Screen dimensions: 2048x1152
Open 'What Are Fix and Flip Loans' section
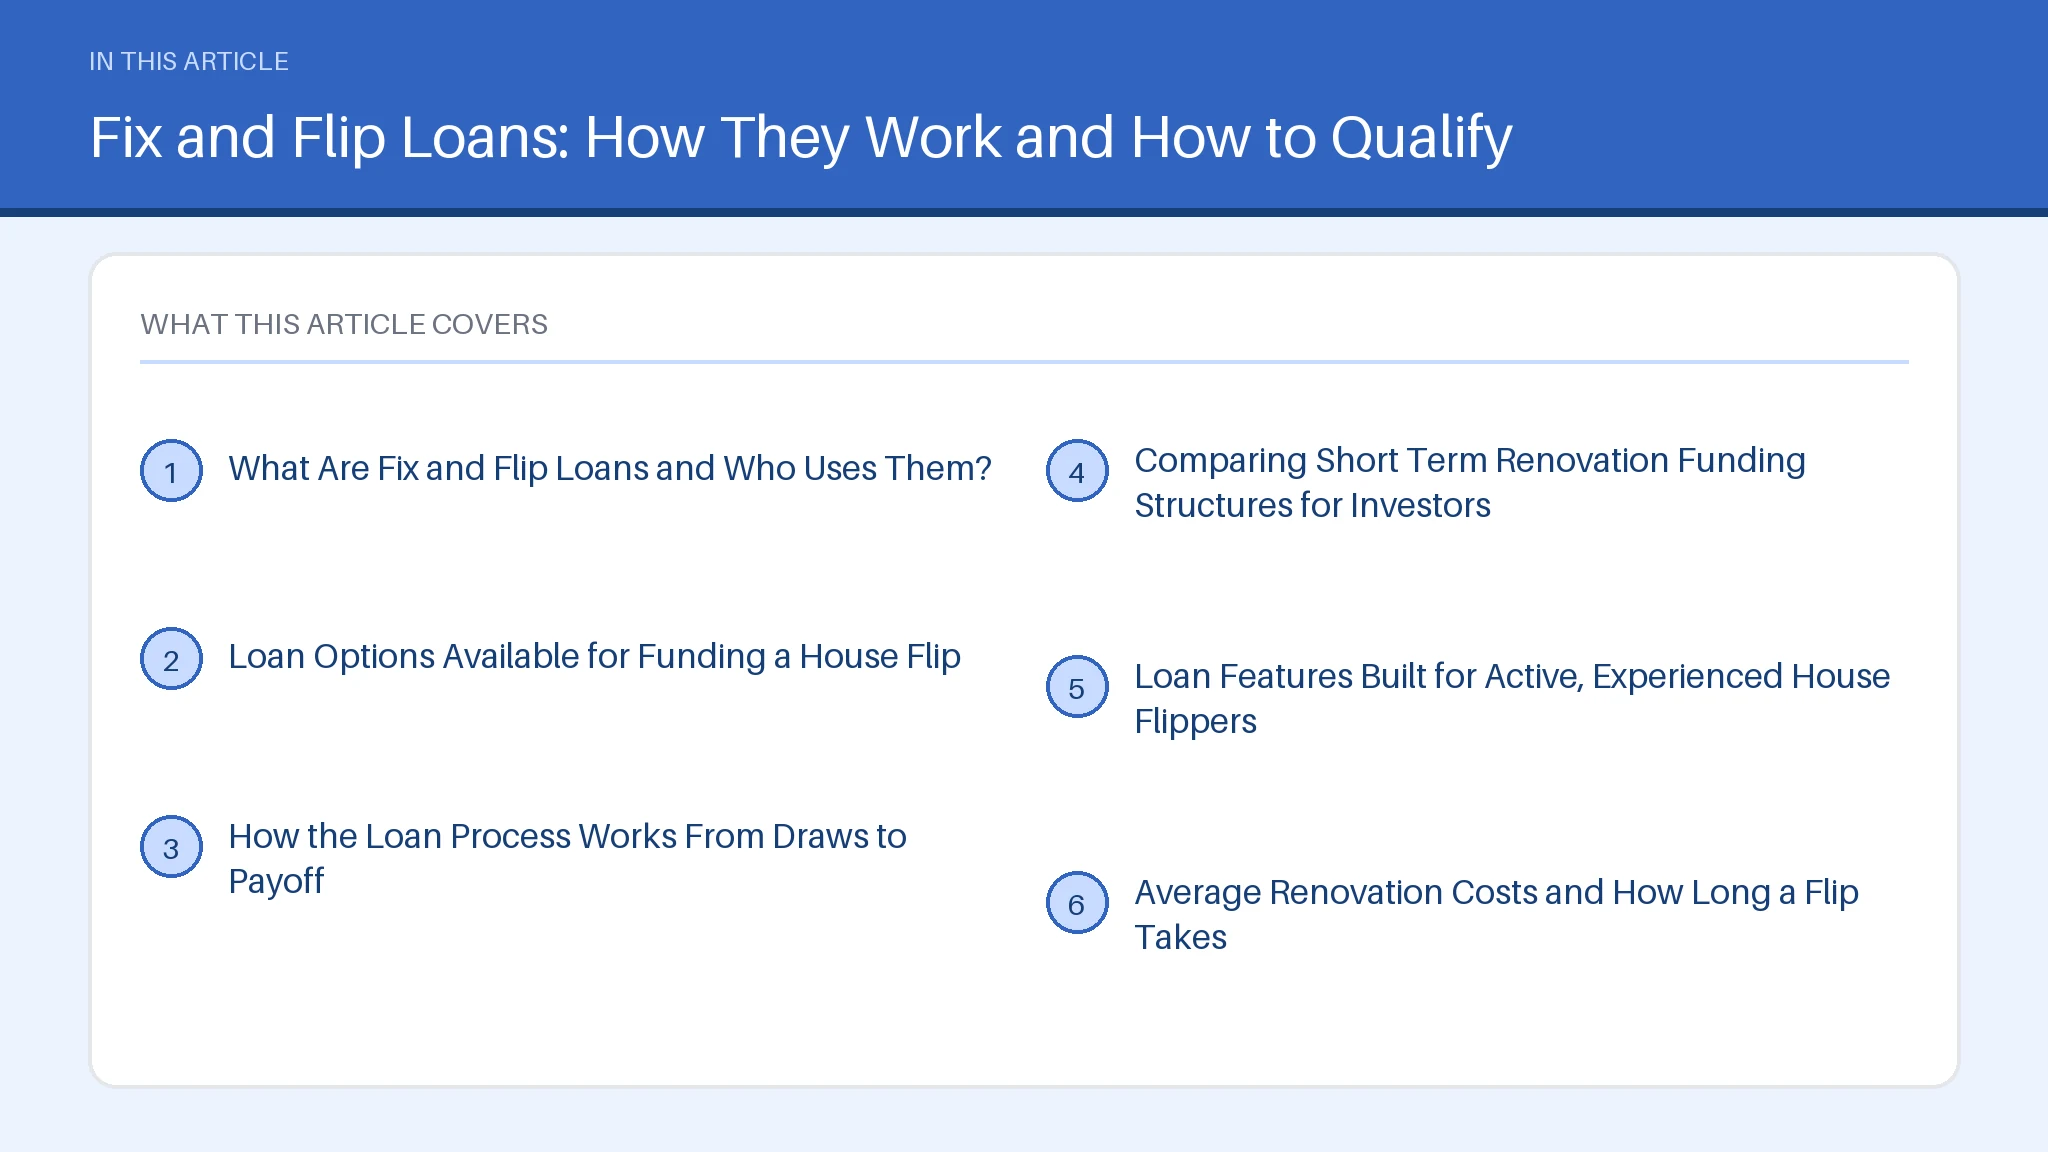pos(609,468)
